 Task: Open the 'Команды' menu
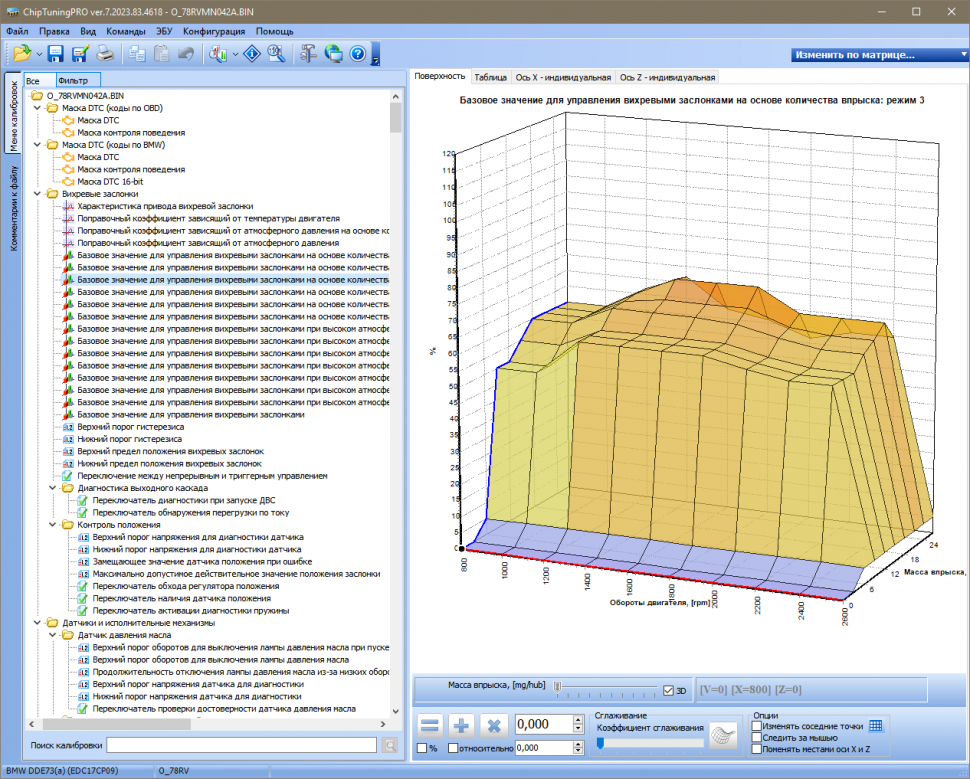(x=125, y=31)
